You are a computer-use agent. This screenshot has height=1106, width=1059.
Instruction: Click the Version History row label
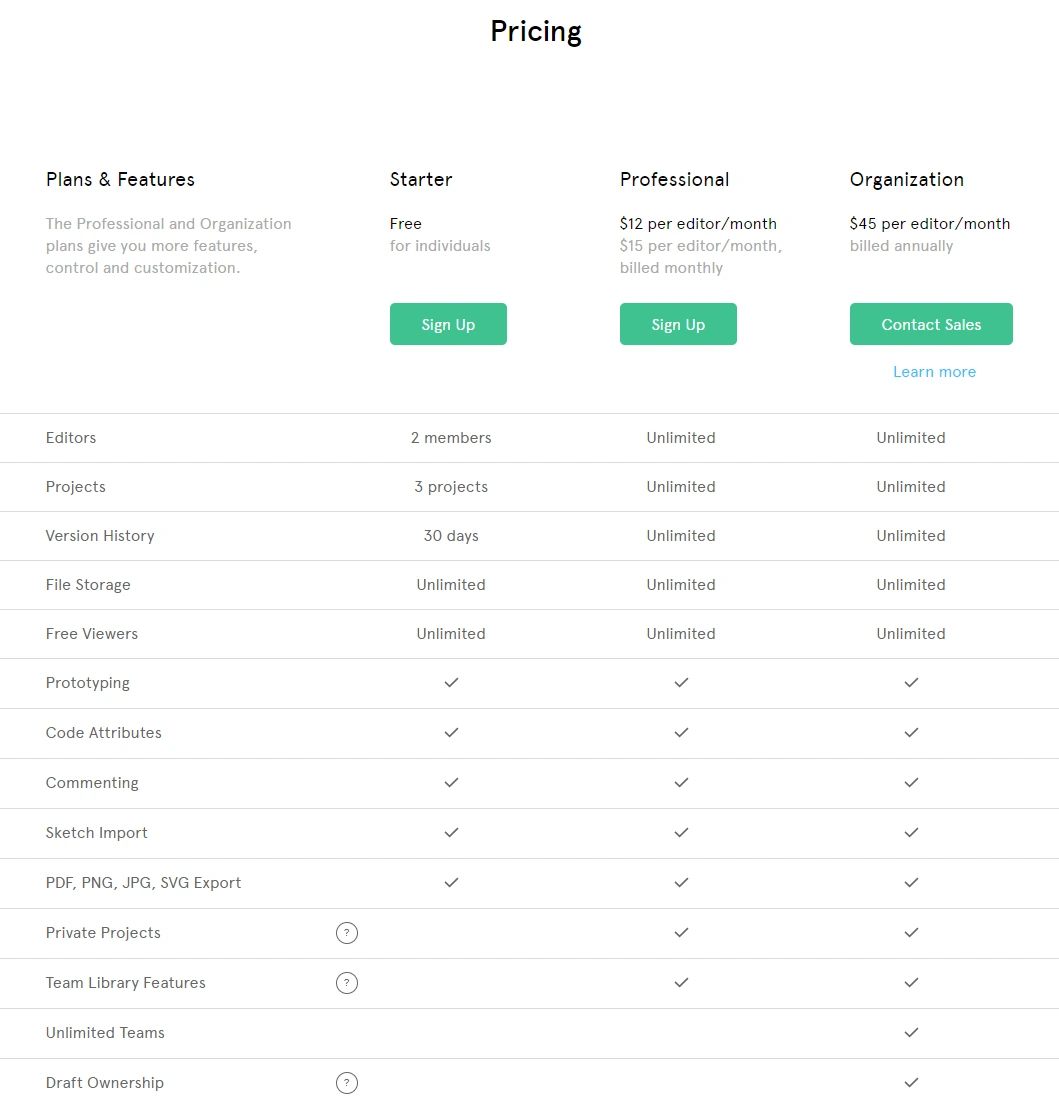[x=100, y=536]
